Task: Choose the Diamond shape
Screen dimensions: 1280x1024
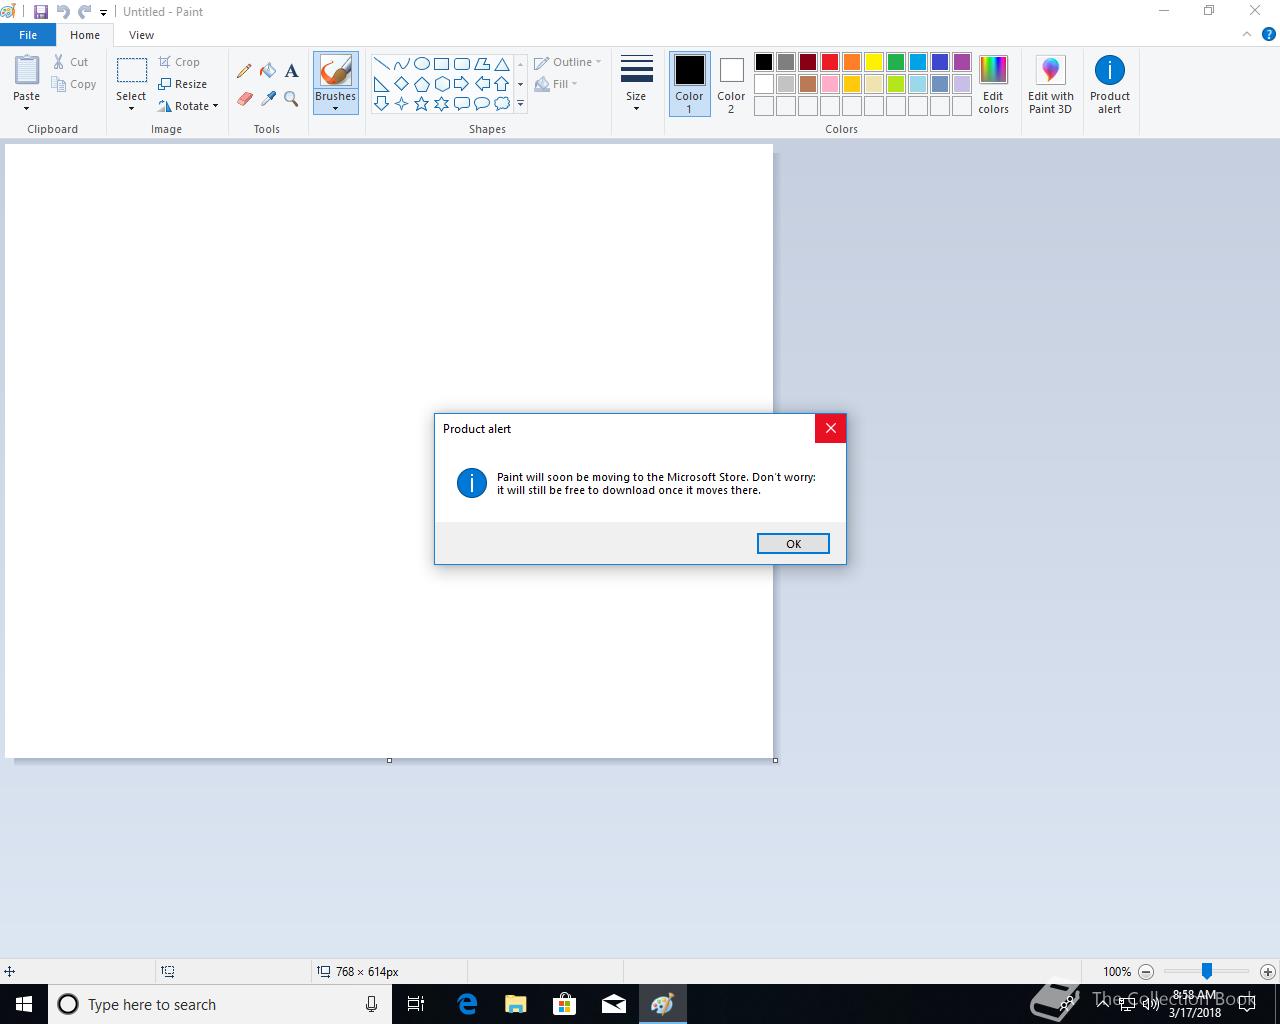Action: [401, 84]
